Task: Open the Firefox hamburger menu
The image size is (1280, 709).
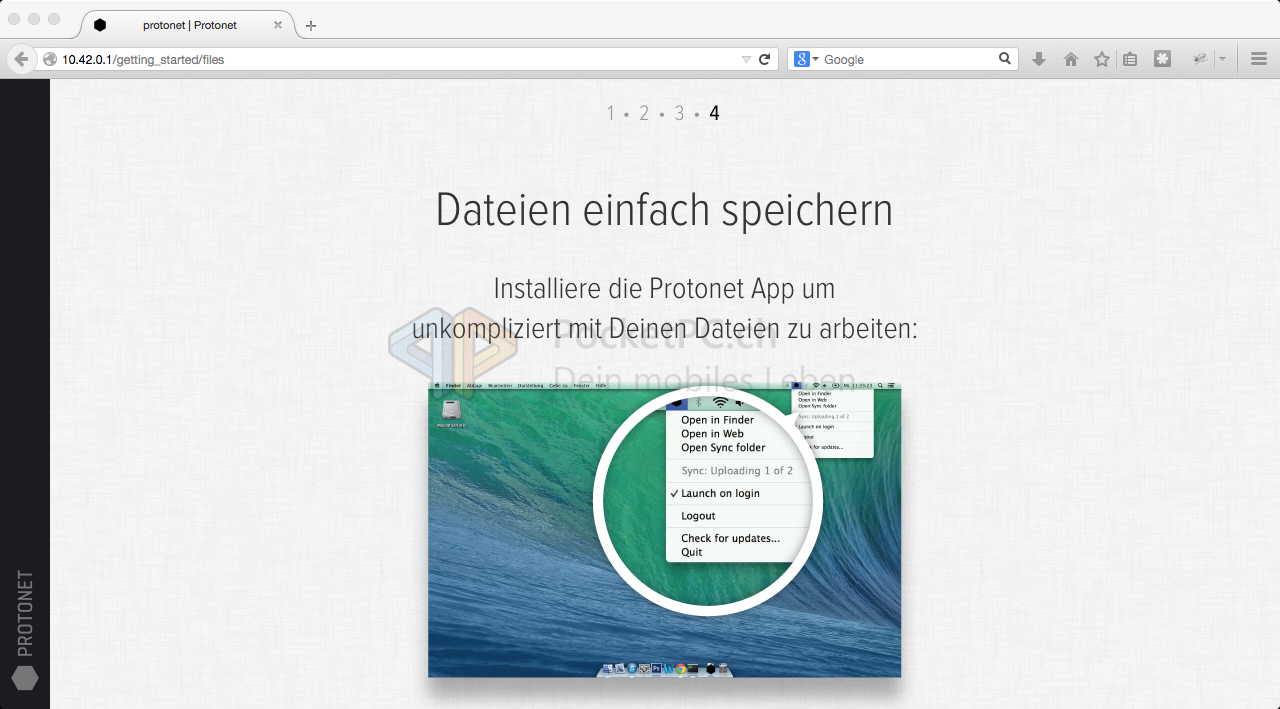Action: pyautogui.click(x=1259, y=59)
